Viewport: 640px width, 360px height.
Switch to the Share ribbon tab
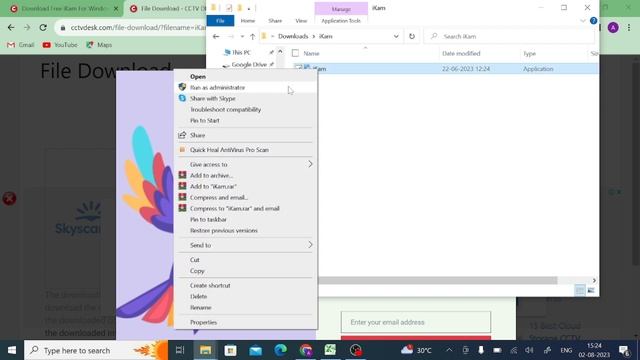click(x=275, y=21)
